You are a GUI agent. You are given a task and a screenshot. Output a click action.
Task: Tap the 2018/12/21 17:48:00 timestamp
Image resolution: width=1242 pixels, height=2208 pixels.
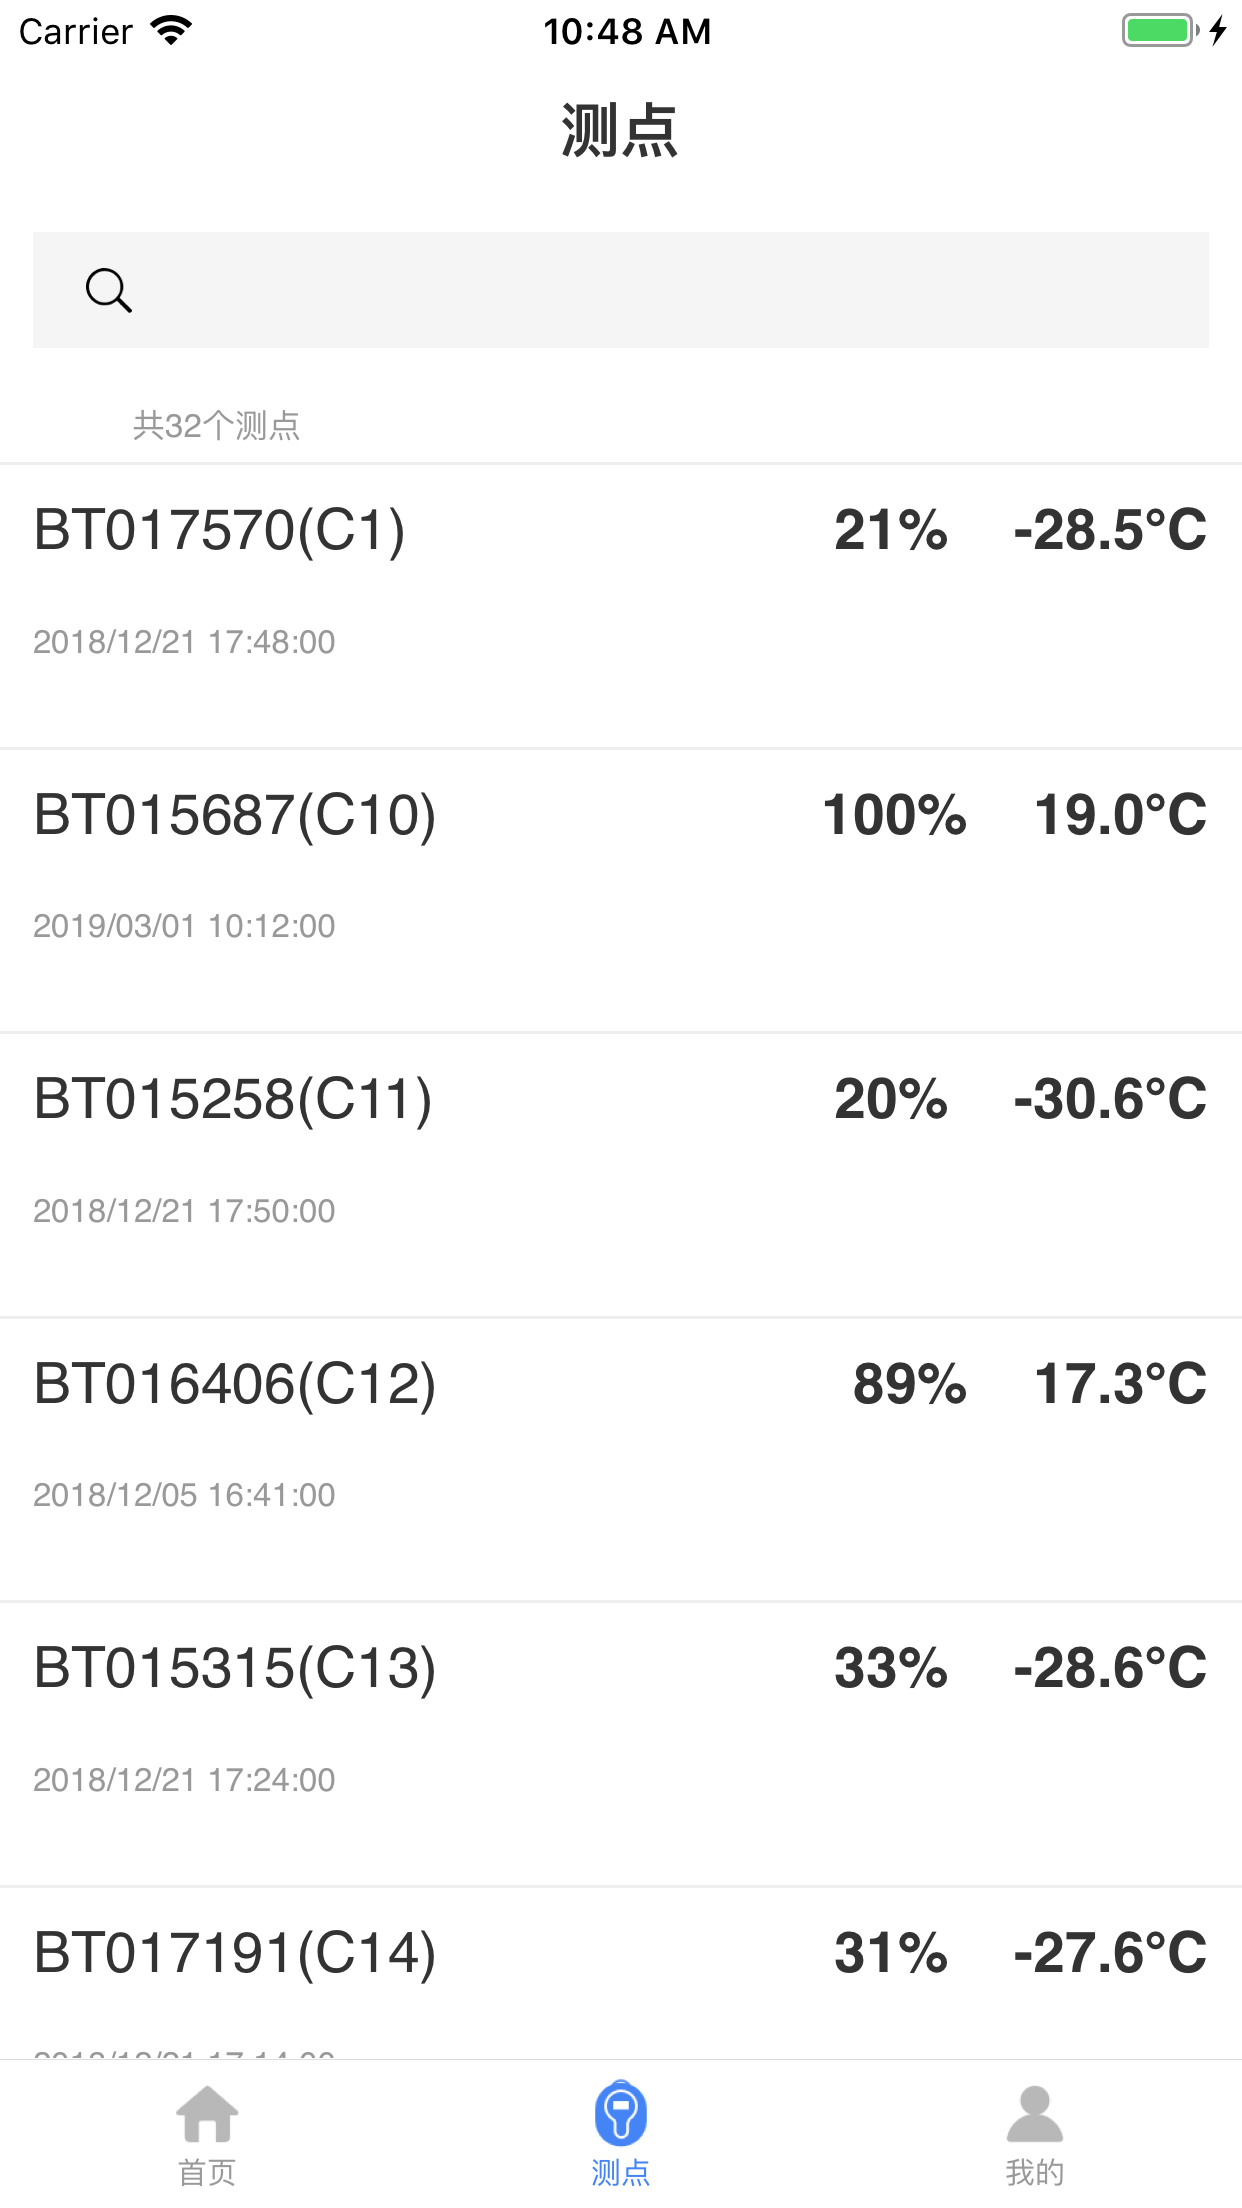point(184,642)
